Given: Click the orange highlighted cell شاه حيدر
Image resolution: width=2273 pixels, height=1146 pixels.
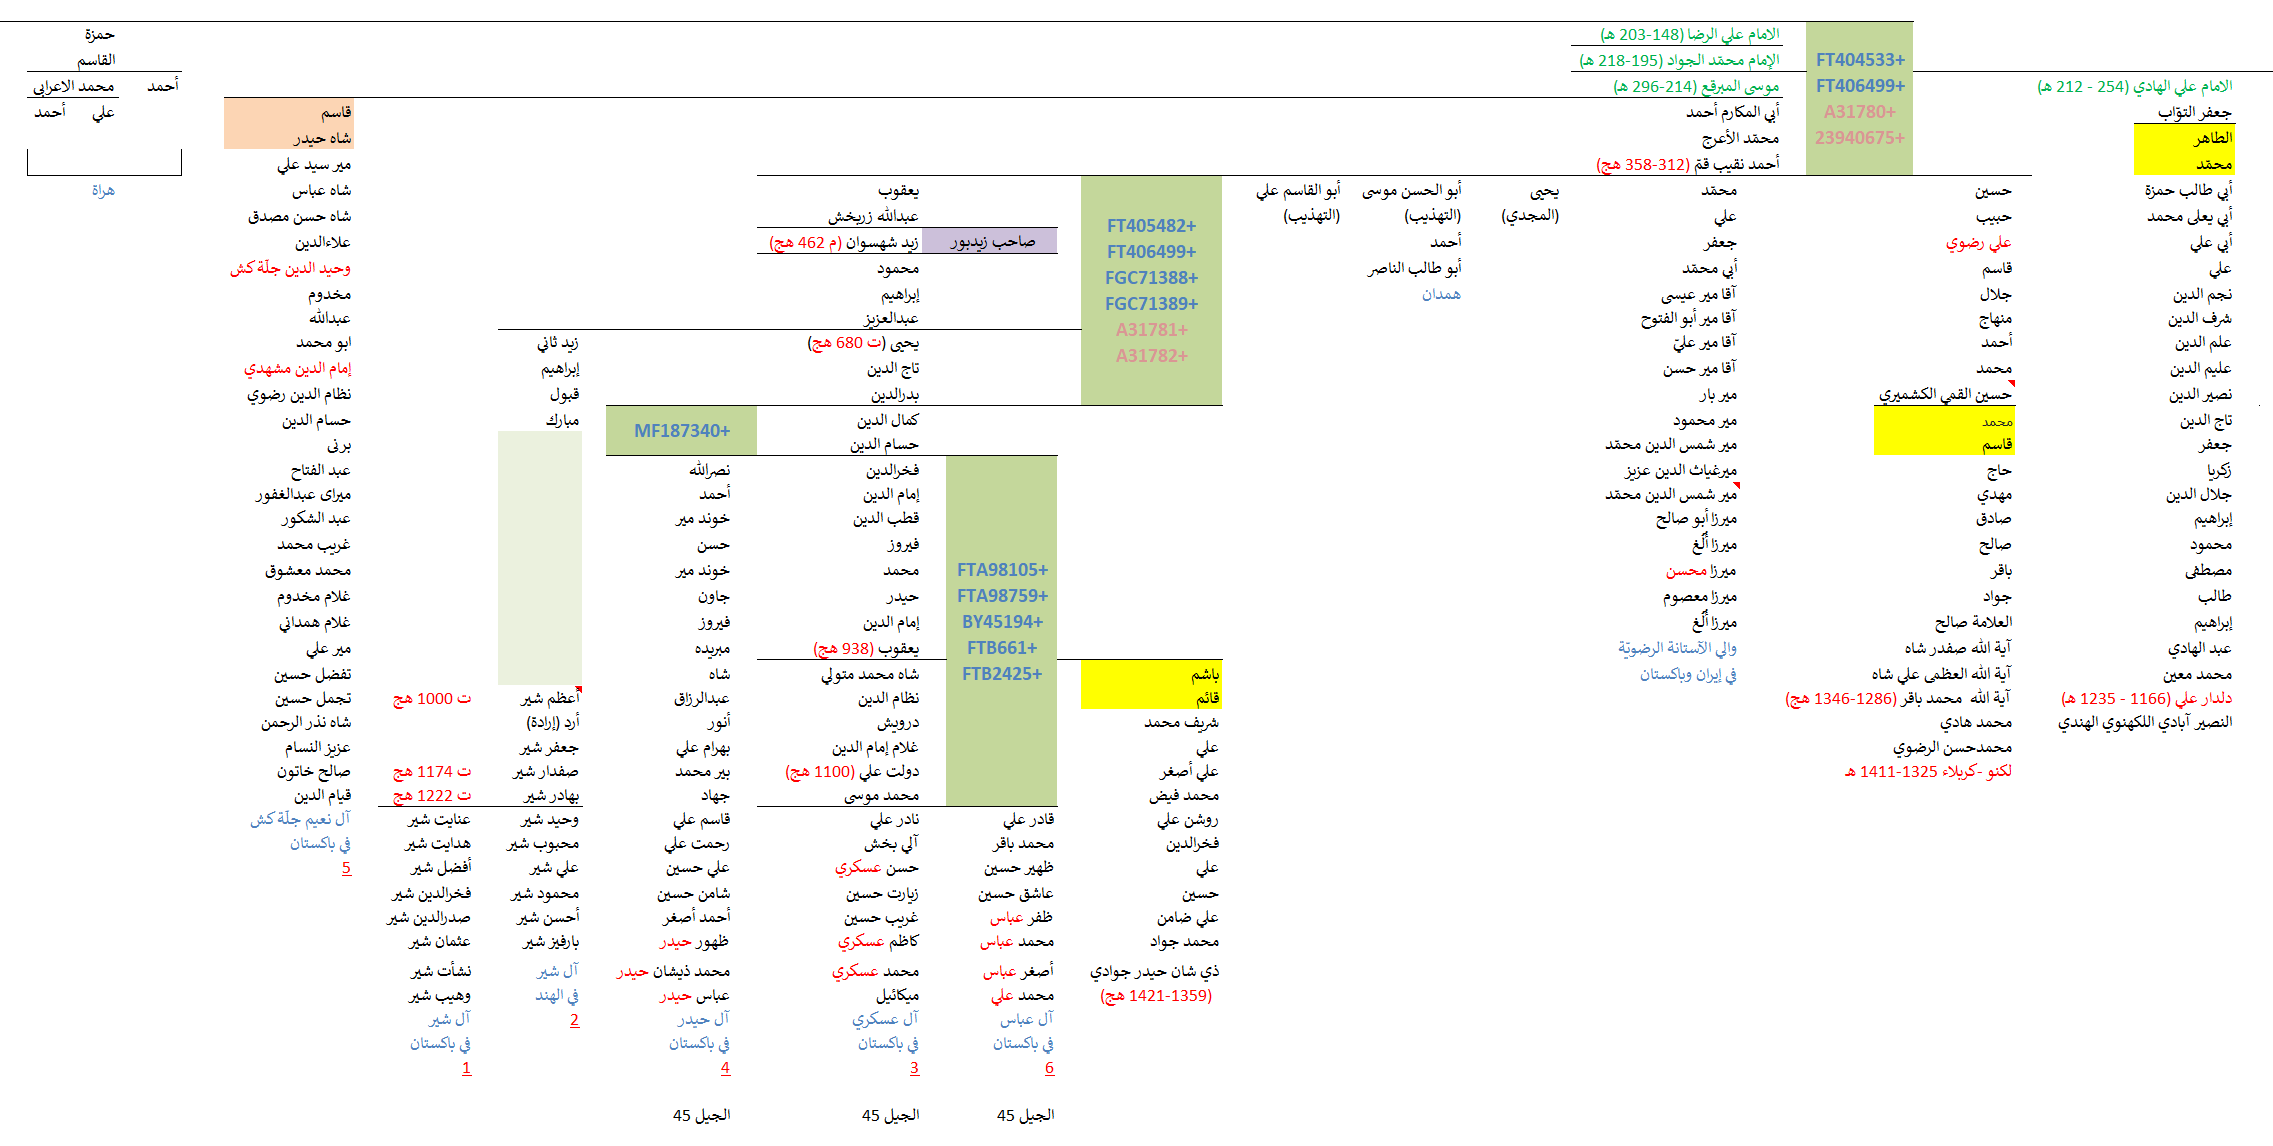Looking at the screenshot, I should click(x=321, y=138).
